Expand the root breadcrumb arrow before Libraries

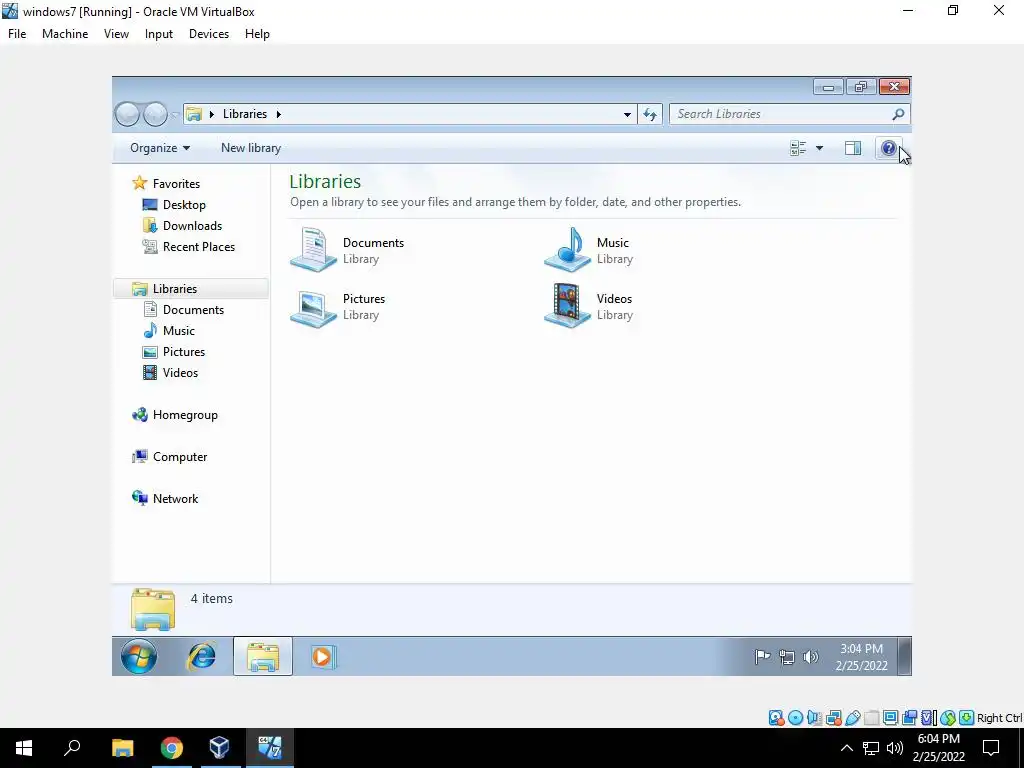212,114
